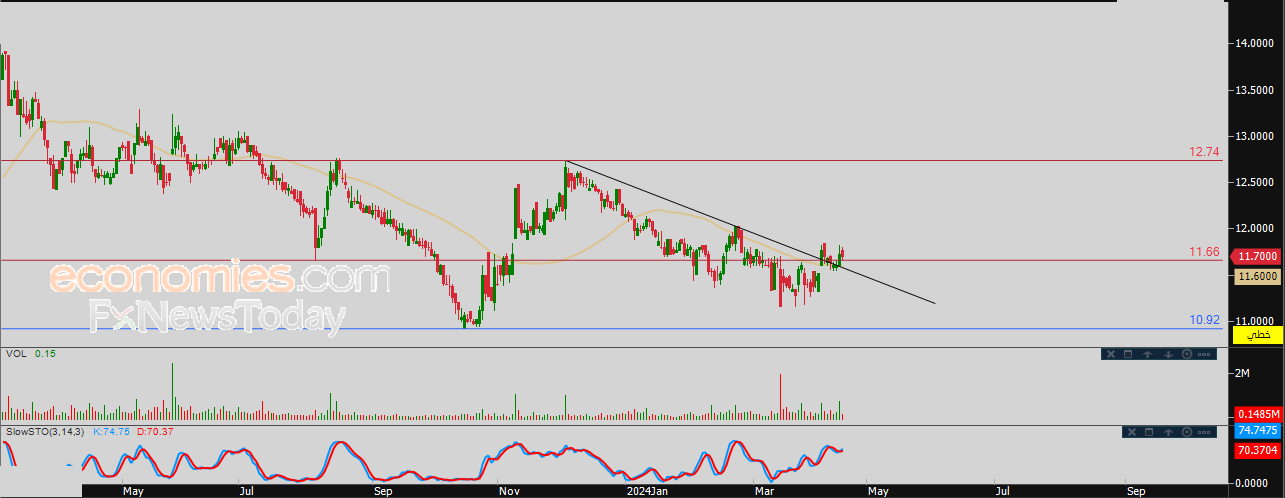1285x498 pixels.
Task: Click the May date on time axis
Action: pyautogui.click(x=133, y=492)
